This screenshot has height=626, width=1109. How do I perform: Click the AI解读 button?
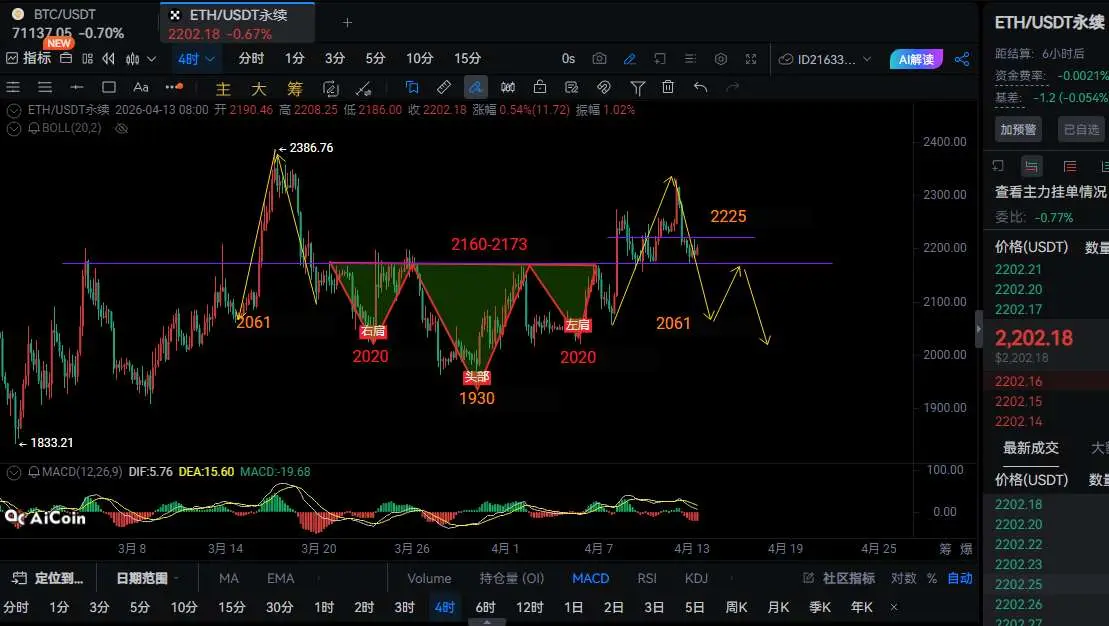click(x=917, y=59)
